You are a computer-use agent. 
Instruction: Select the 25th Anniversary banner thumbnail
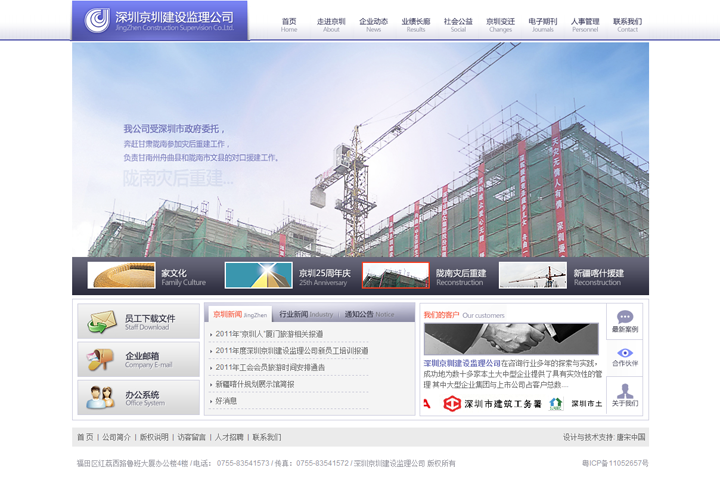tap(258, 275)
